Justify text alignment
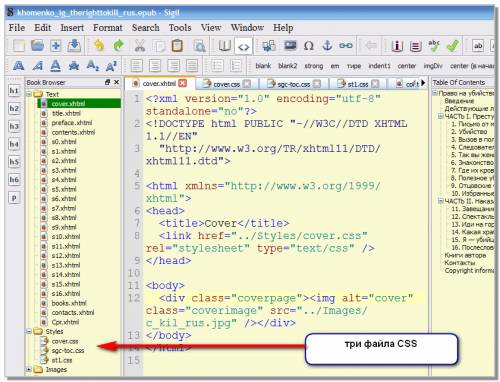 [x=192, y=66]
